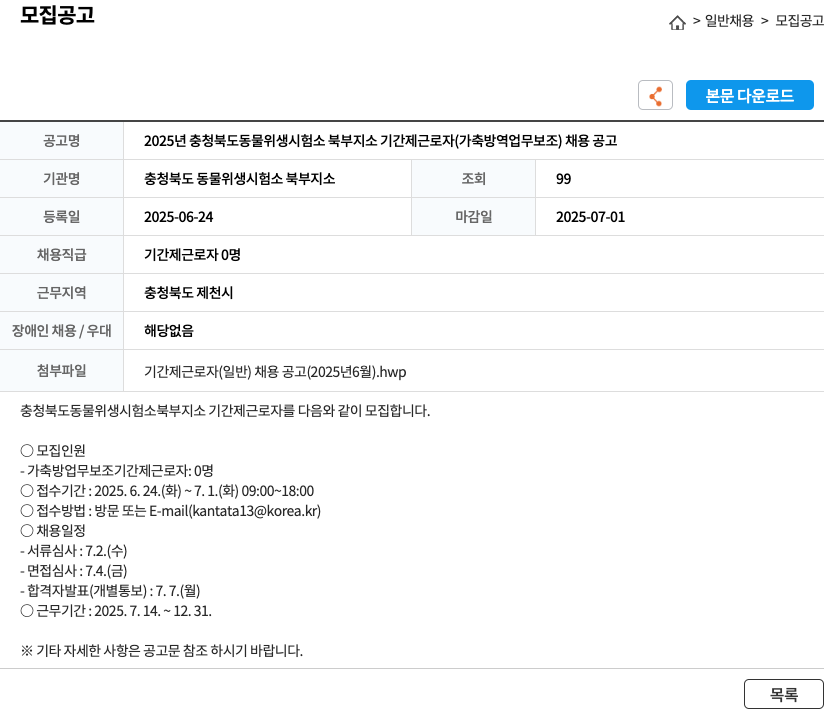Click the view count 99

(x=563, y=179)
